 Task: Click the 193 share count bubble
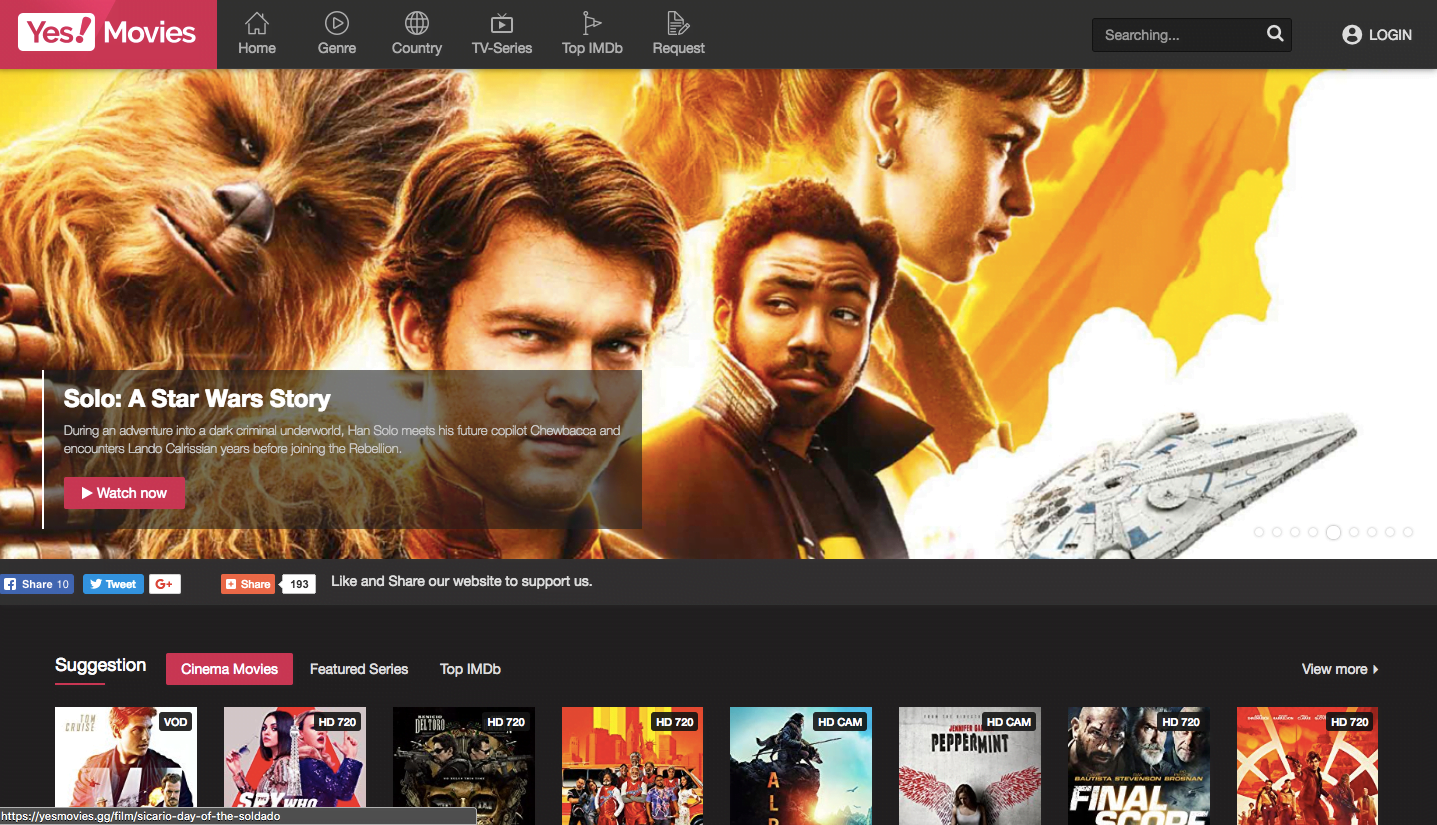(x=299, y=584)
